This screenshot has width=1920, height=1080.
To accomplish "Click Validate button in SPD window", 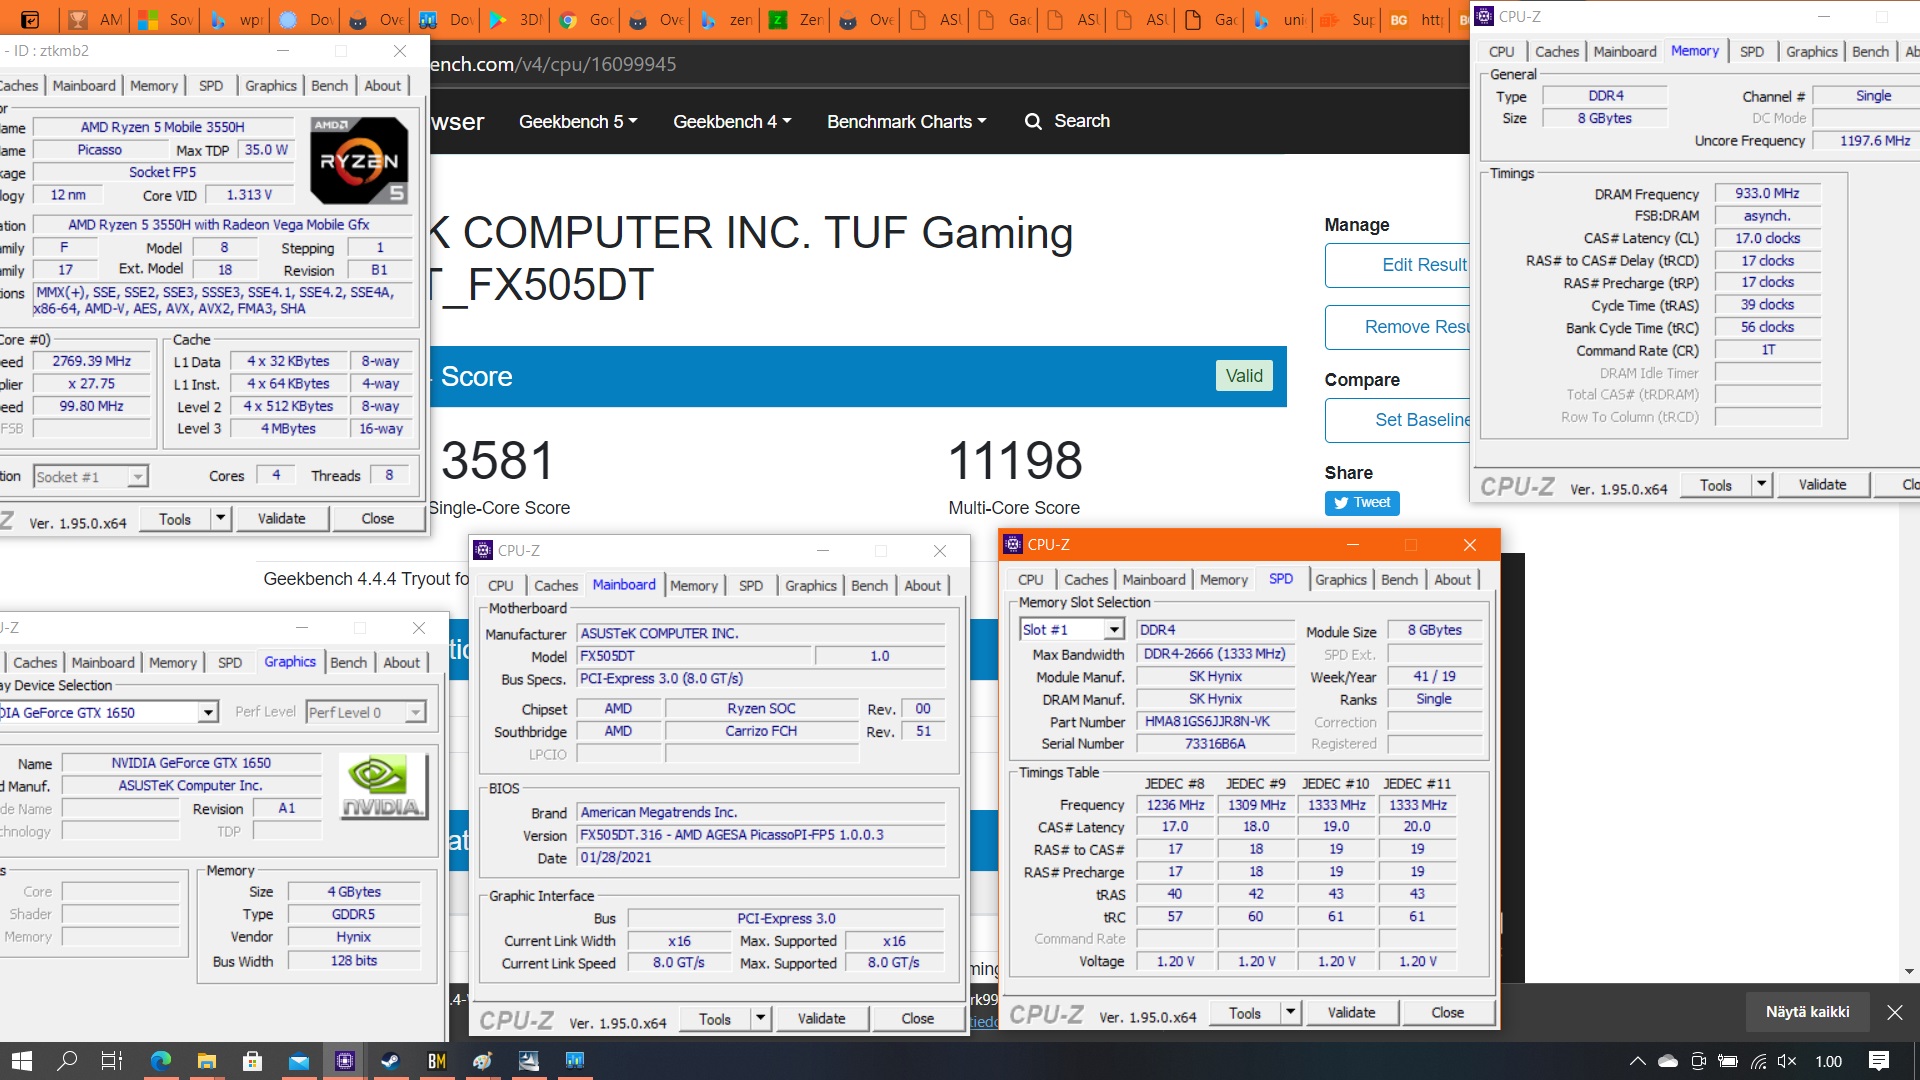I will coord(1351,1013).
